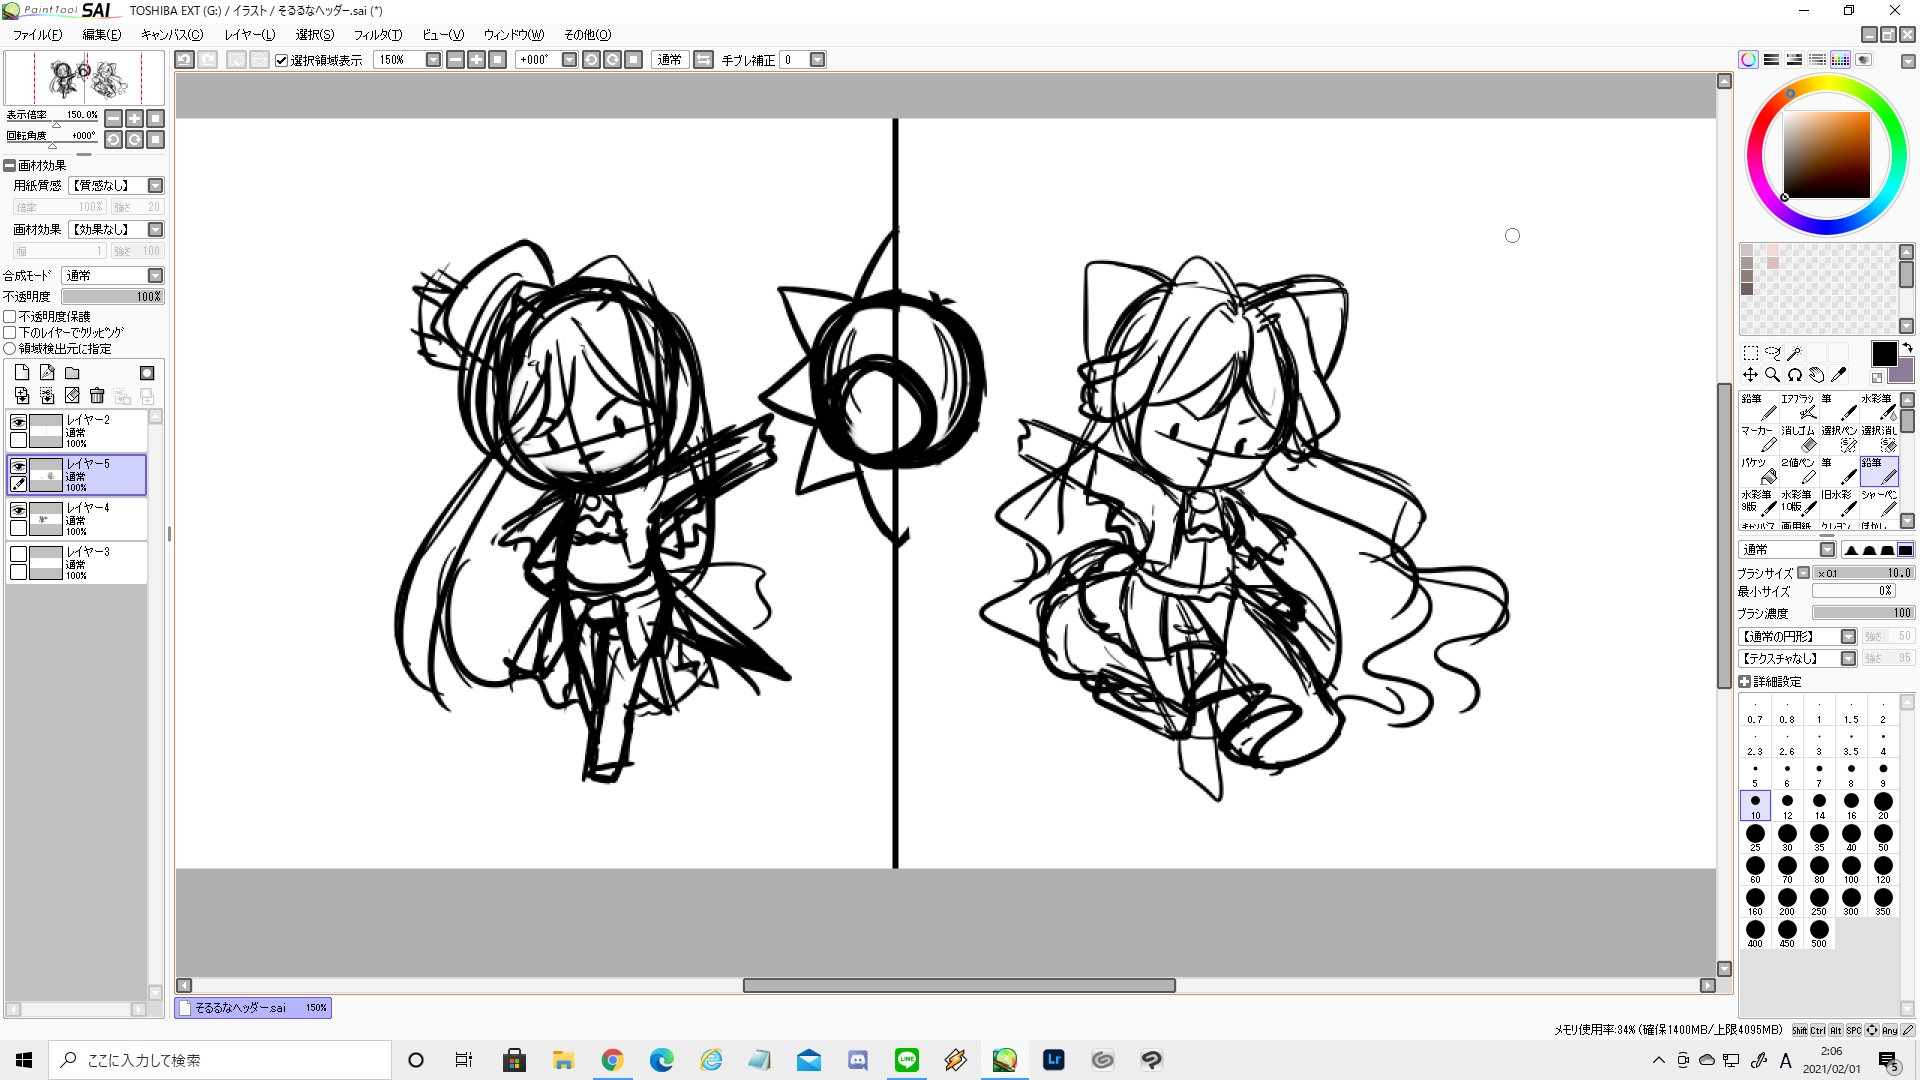Screen dimensions: 1920x1080
Task: Pick the バケツ bucket fill tool
Action: [1758, 470]
